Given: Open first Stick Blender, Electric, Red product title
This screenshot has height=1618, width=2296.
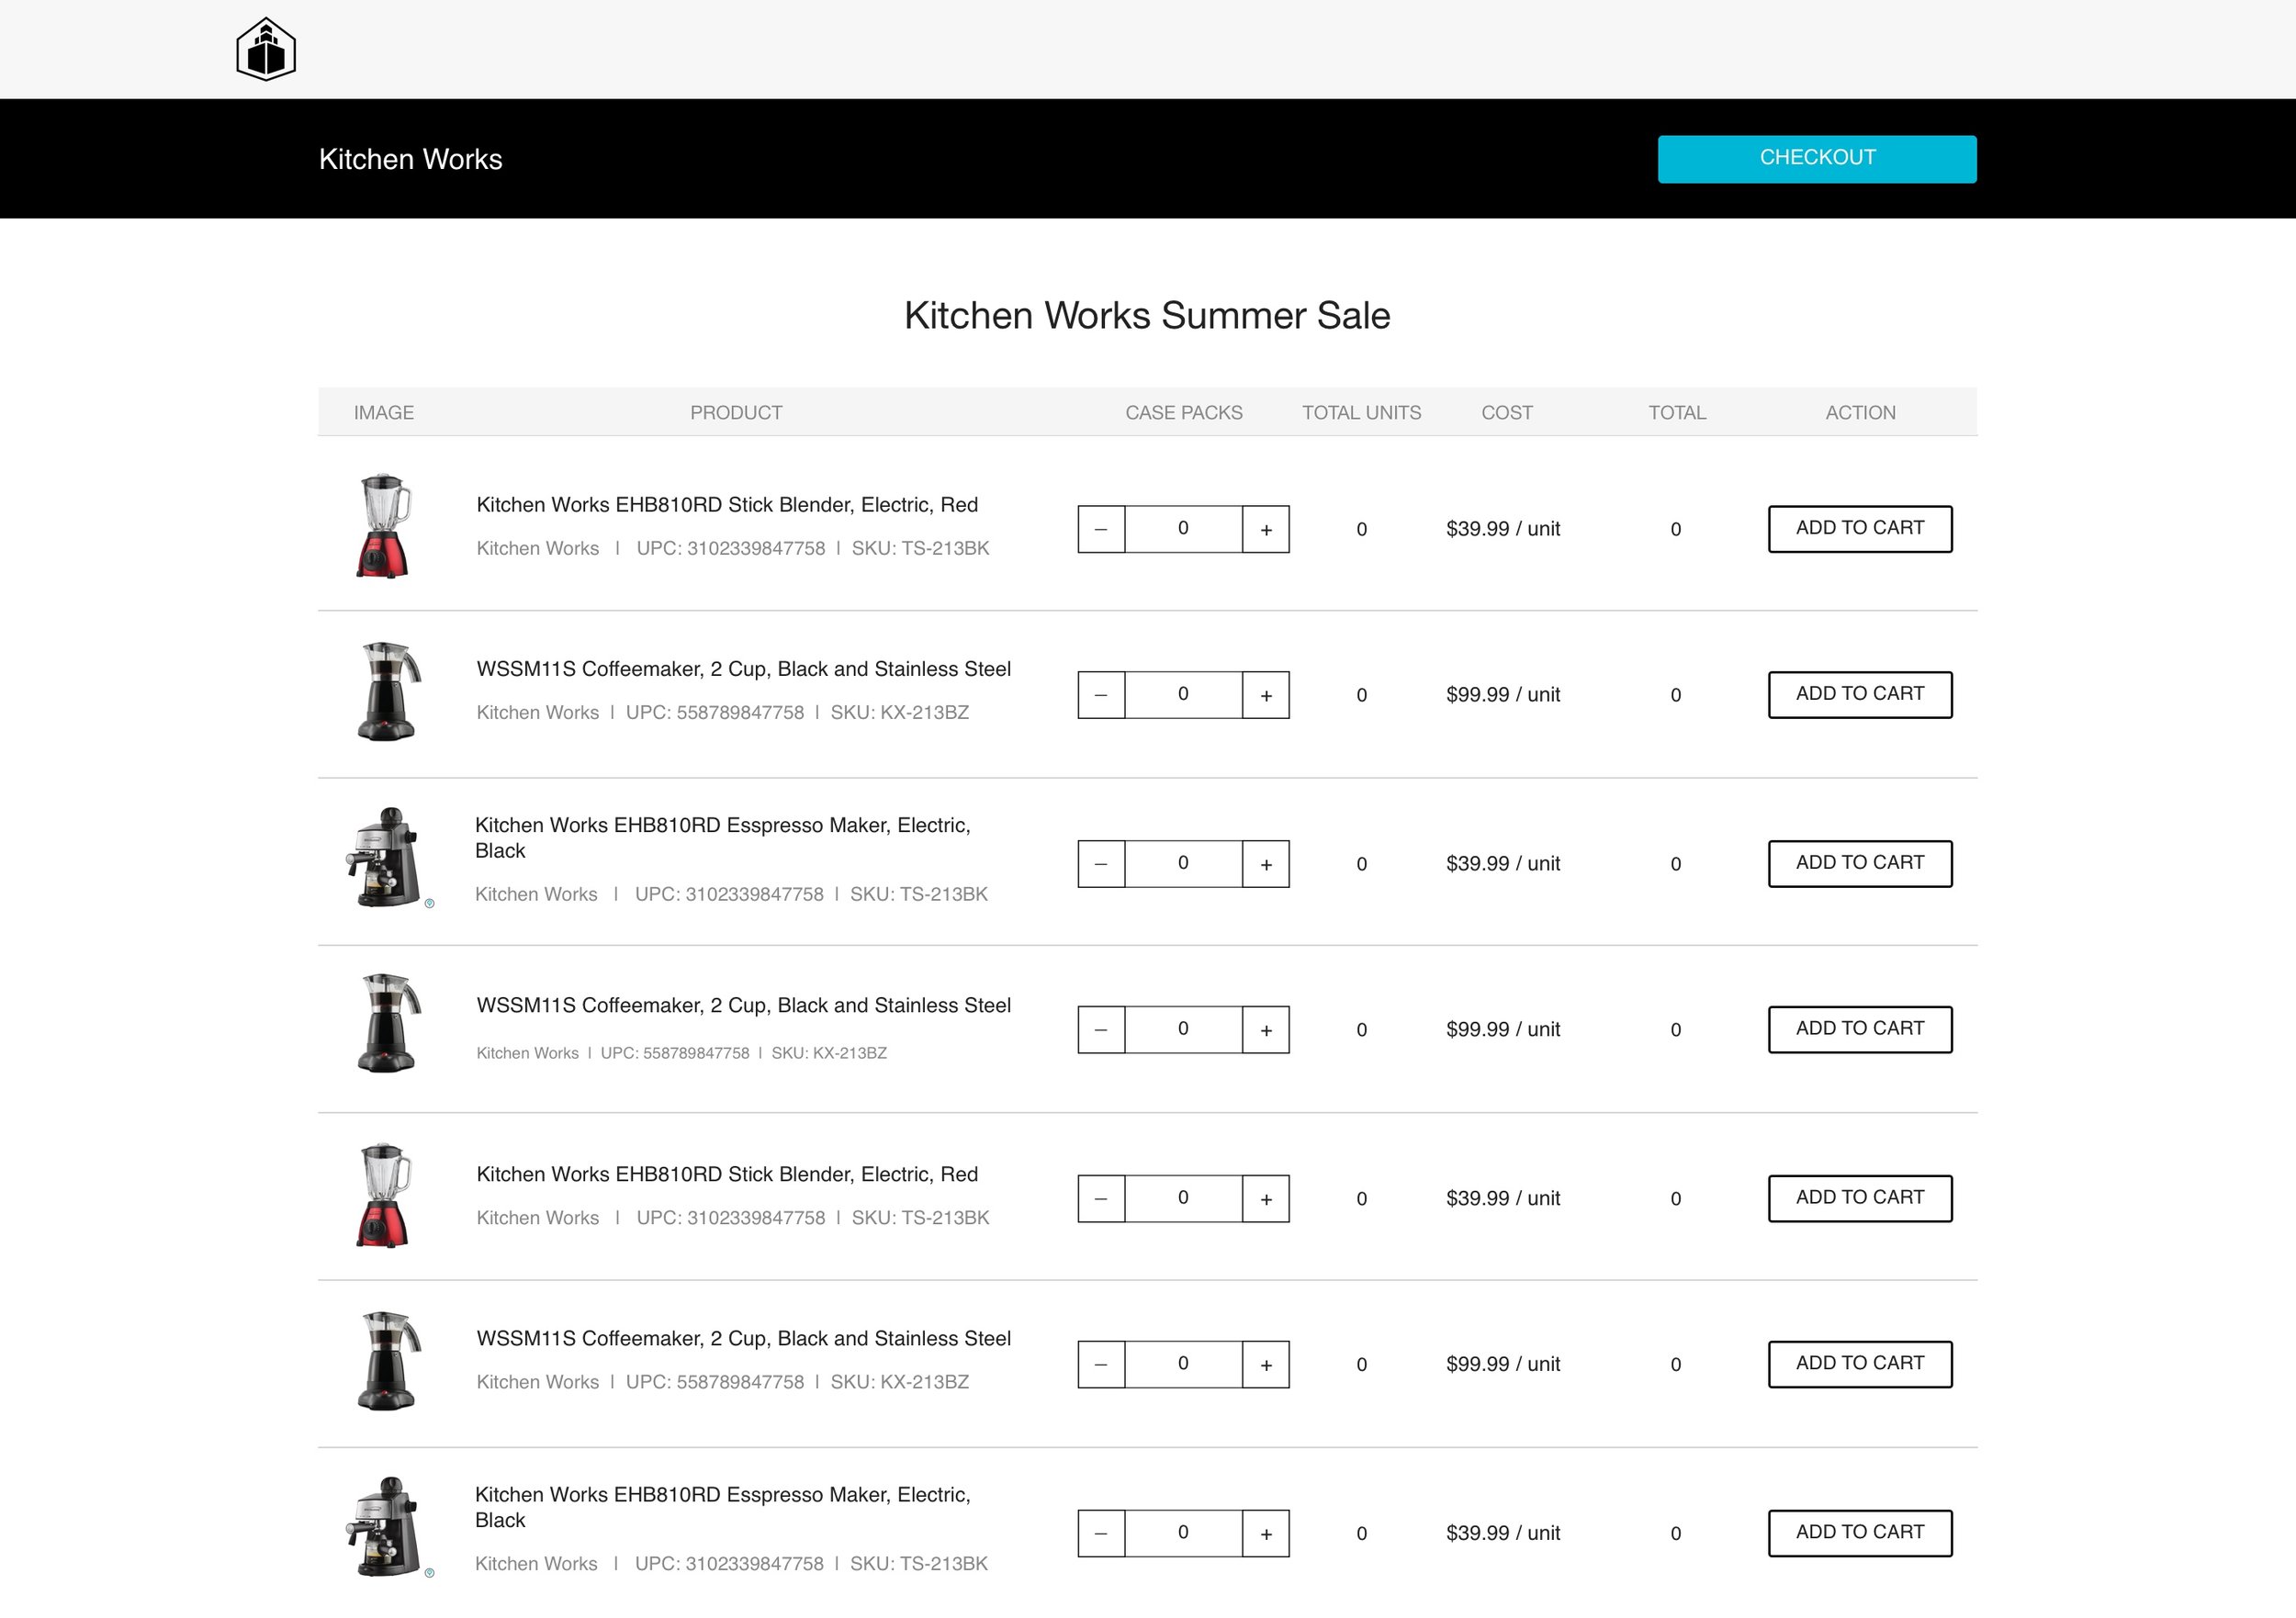Looking at the screenshot, I should tap(727, 505).
